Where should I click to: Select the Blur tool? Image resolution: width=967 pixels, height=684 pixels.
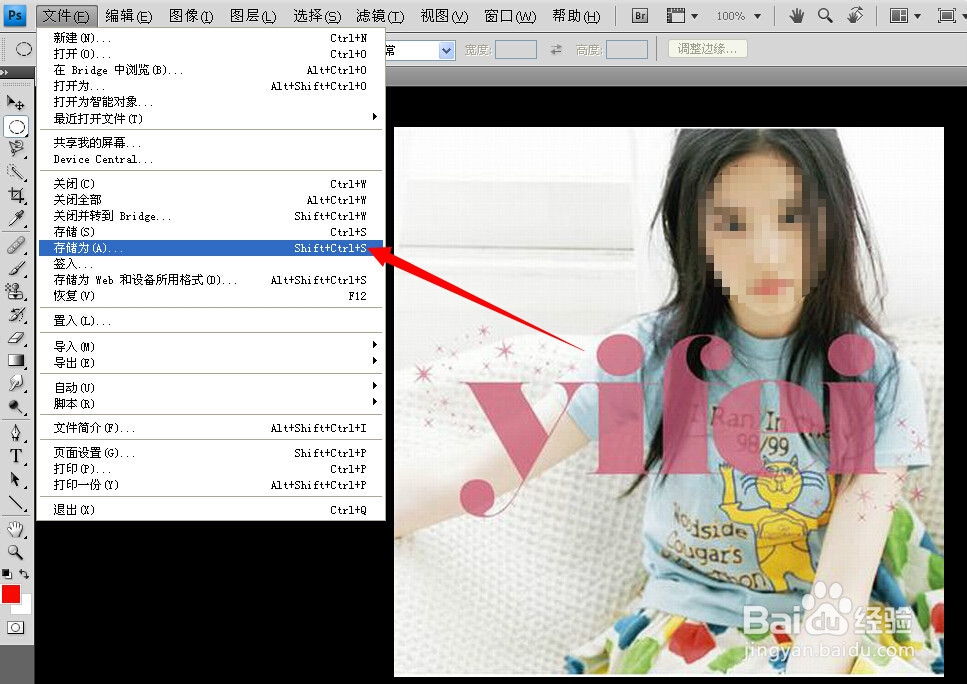tap(16, 383)
